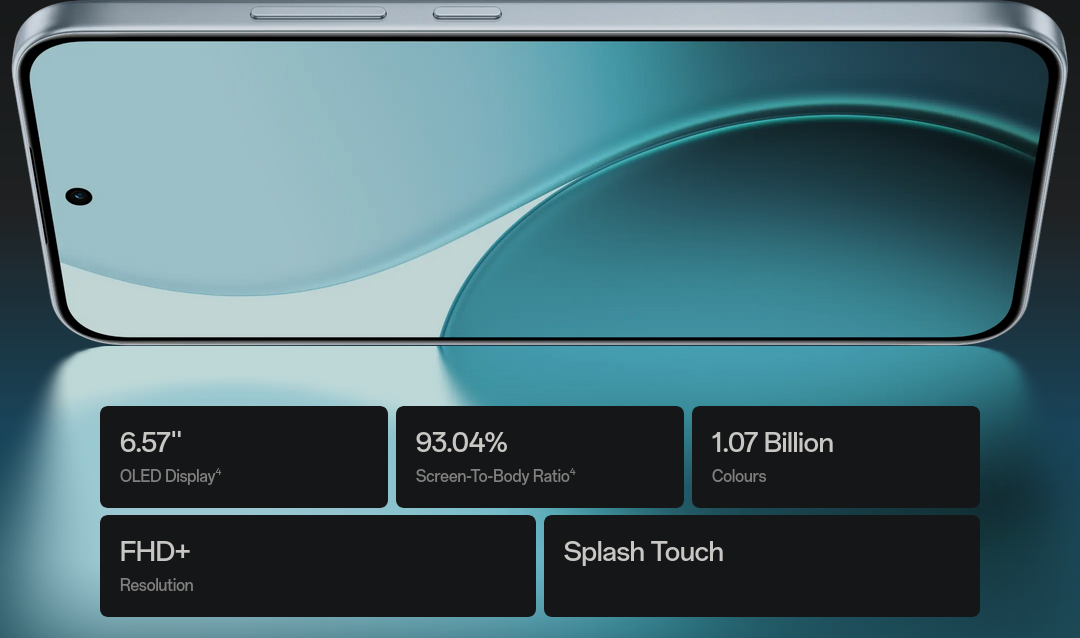The width and height of the screenshot is (1080, 638).
Task: Select the FHD+ heading
Action: 155,551
